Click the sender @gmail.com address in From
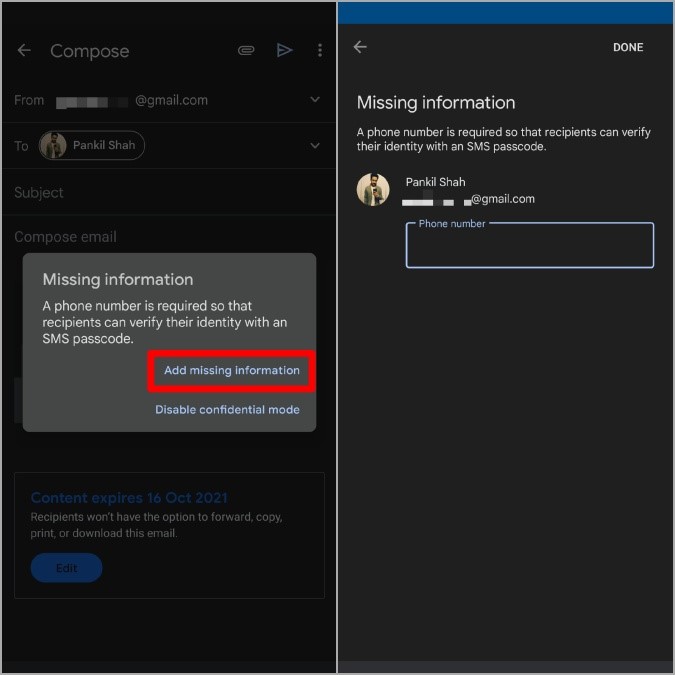The height and width of the screenshot is (675, 675). pyautogui.click(x=132, y=101)
